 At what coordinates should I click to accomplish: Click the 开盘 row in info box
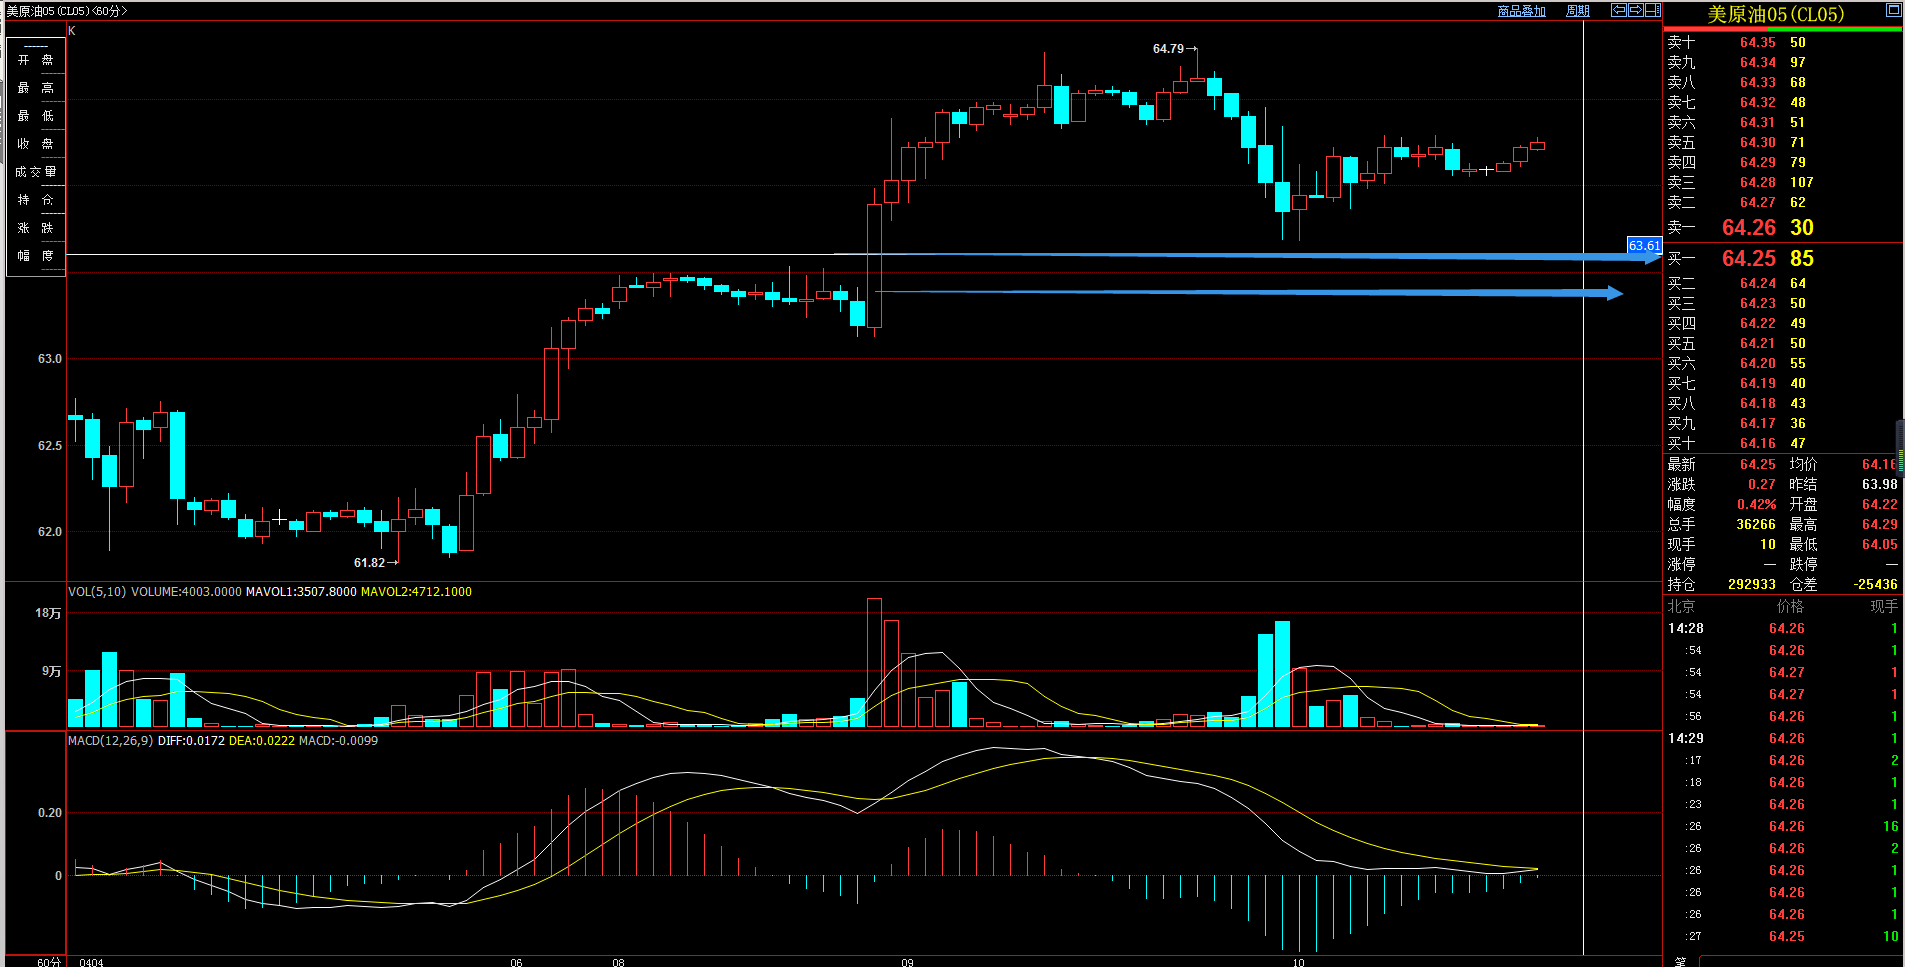[36, 60]
